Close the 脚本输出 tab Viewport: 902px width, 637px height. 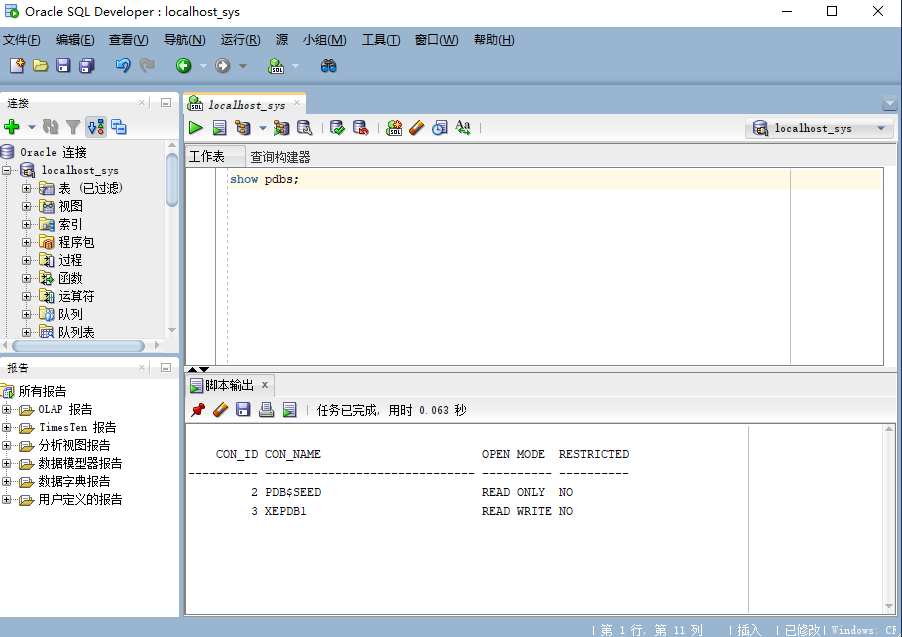pos(265,385)
